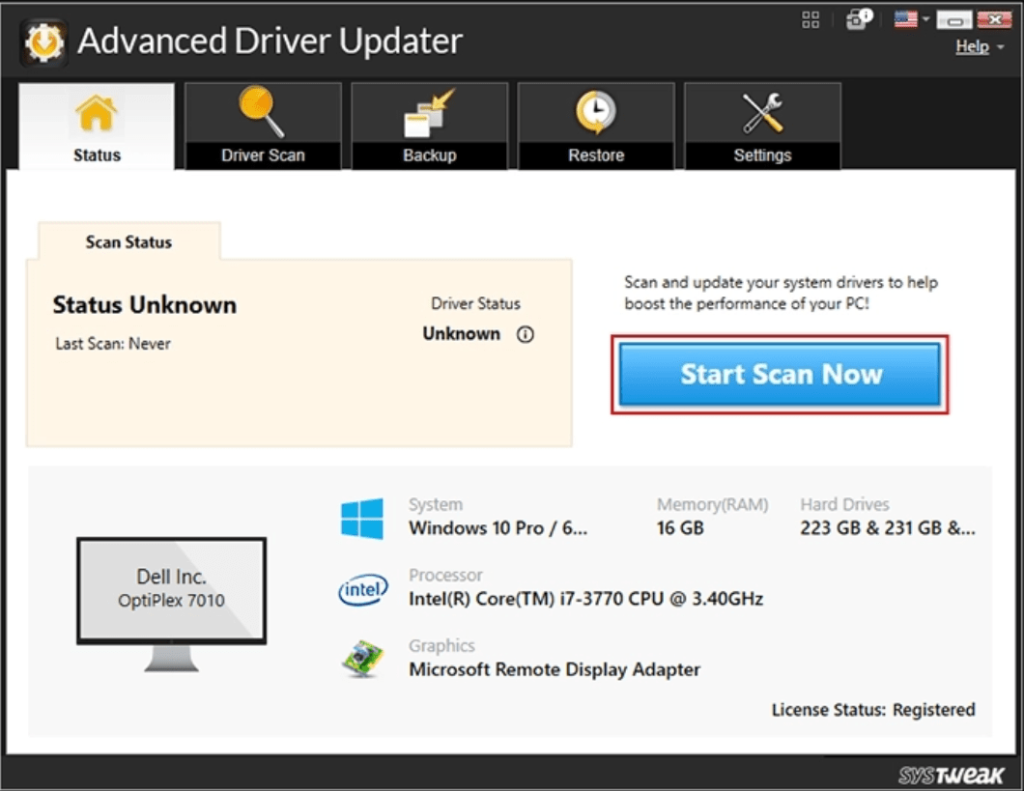Click the '223 GB & 231 GB &...' hard drives value

point(888,528)
